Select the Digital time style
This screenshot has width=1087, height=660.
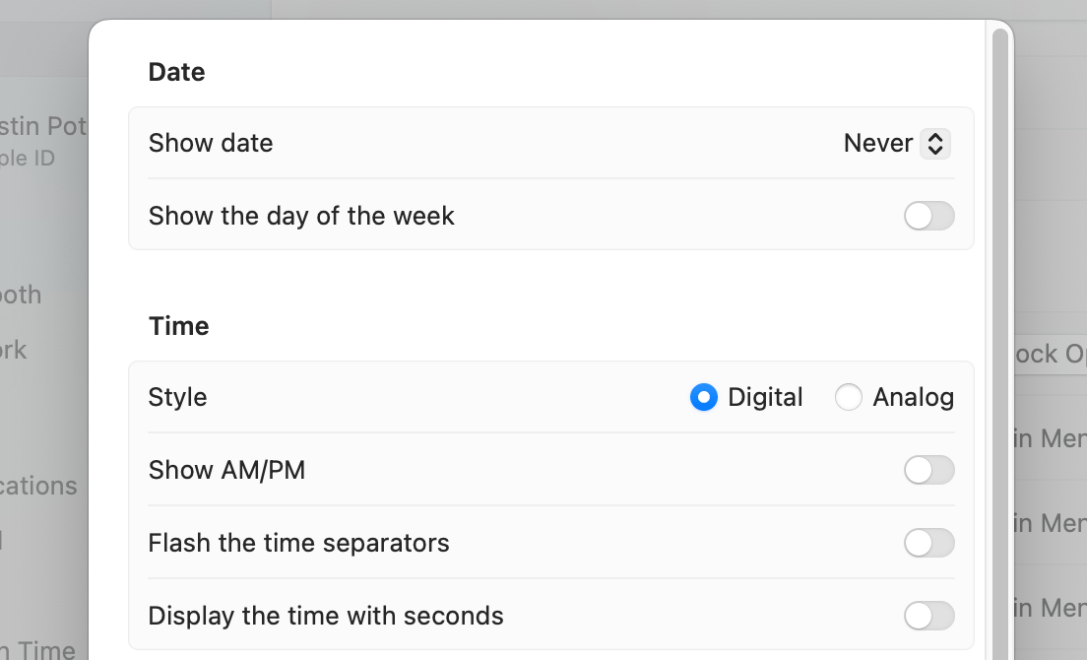point(704,397)
